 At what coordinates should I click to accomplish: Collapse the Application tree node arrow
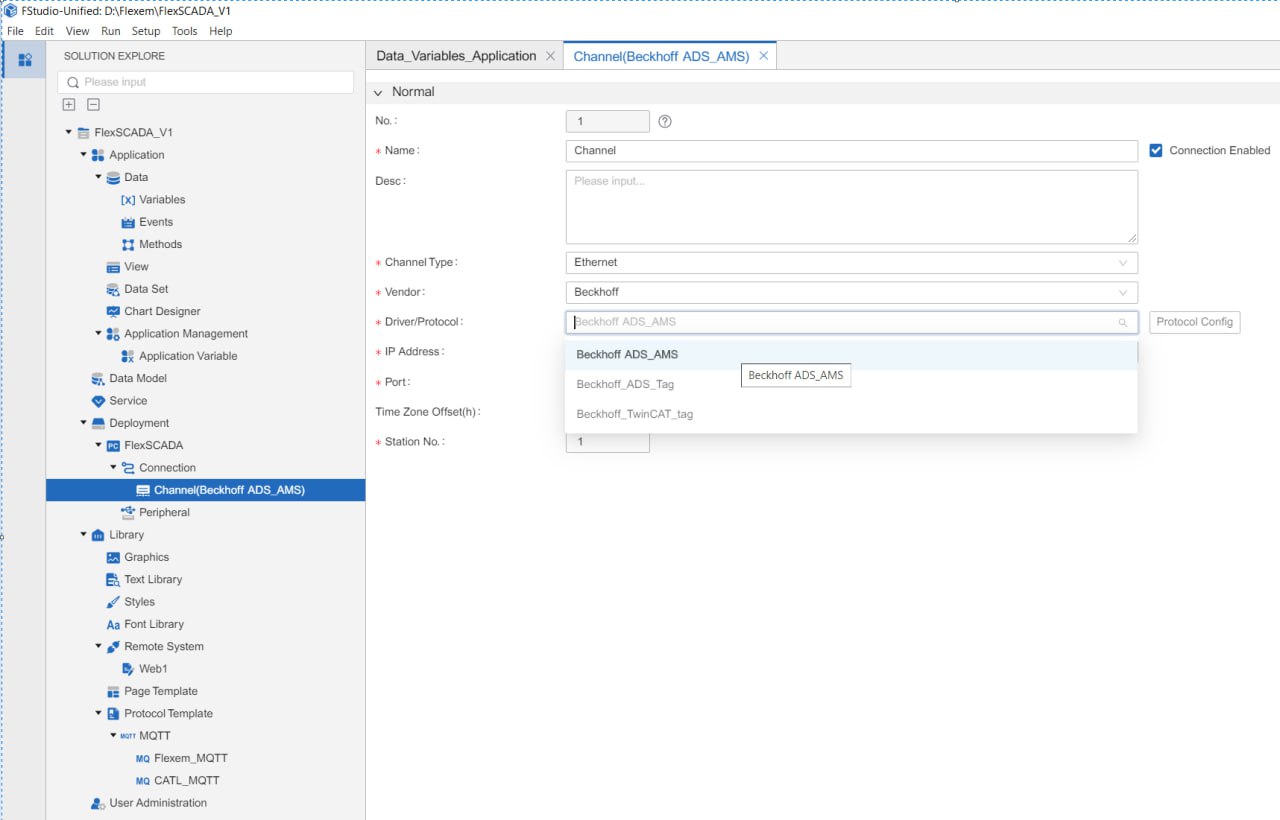coord(84,155)
